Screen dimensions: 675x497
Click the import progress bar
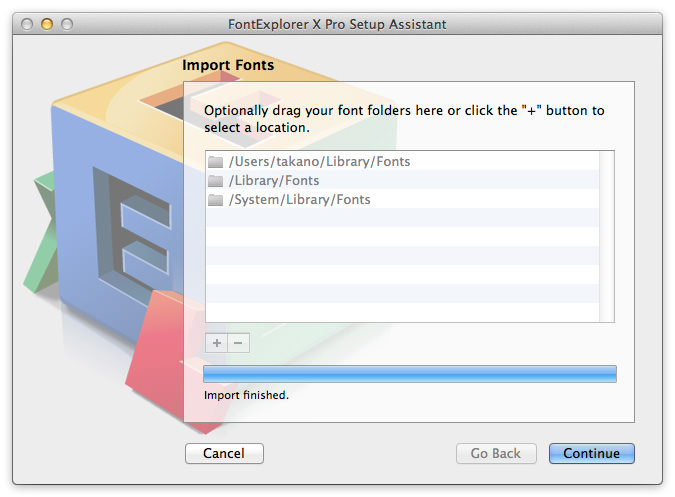[x=410, y=374]
